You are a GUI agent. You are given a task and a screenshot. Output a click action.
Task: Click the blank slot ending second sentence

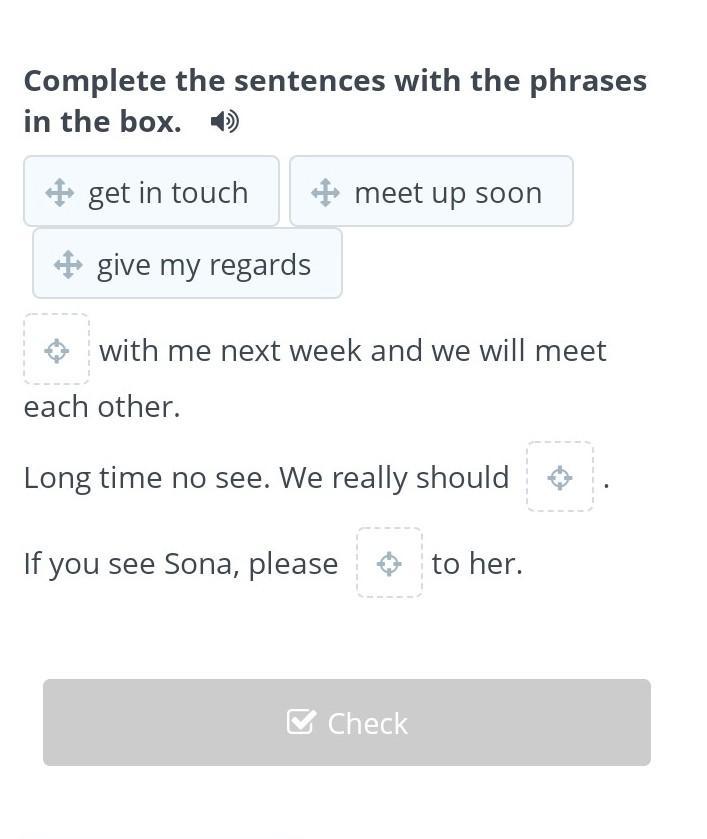(x=560, y=476)
